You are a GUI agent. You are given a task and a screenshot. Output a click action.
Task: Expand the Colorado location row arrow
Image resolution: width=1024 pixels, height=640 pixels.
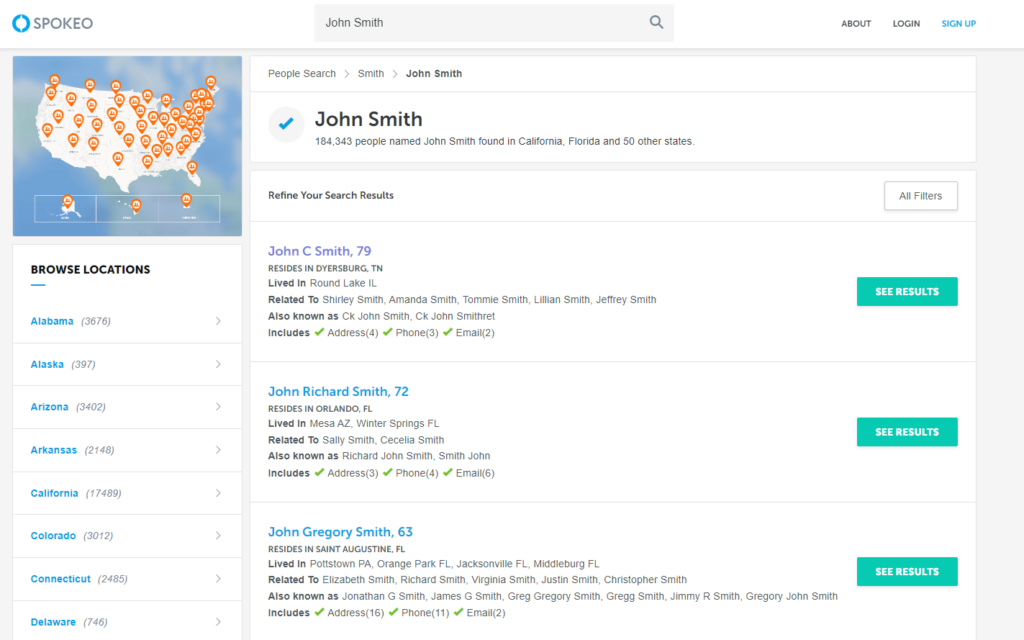[218, 536]
